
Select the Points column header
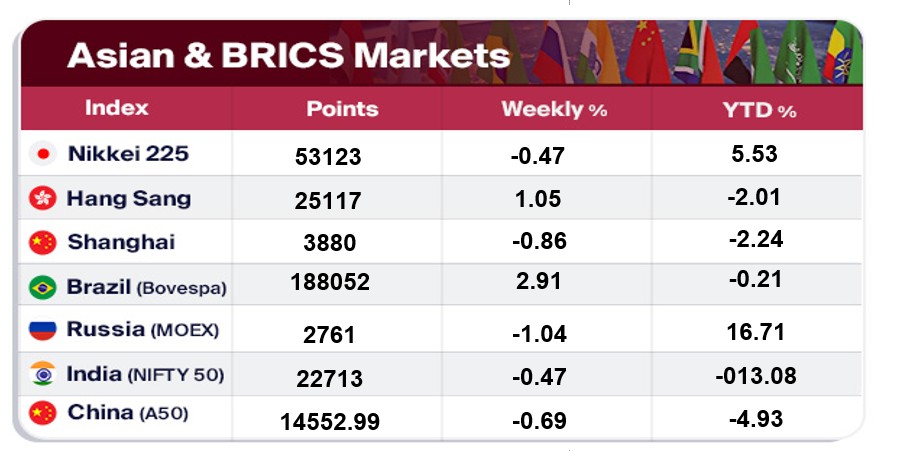(x=342, y=109)
